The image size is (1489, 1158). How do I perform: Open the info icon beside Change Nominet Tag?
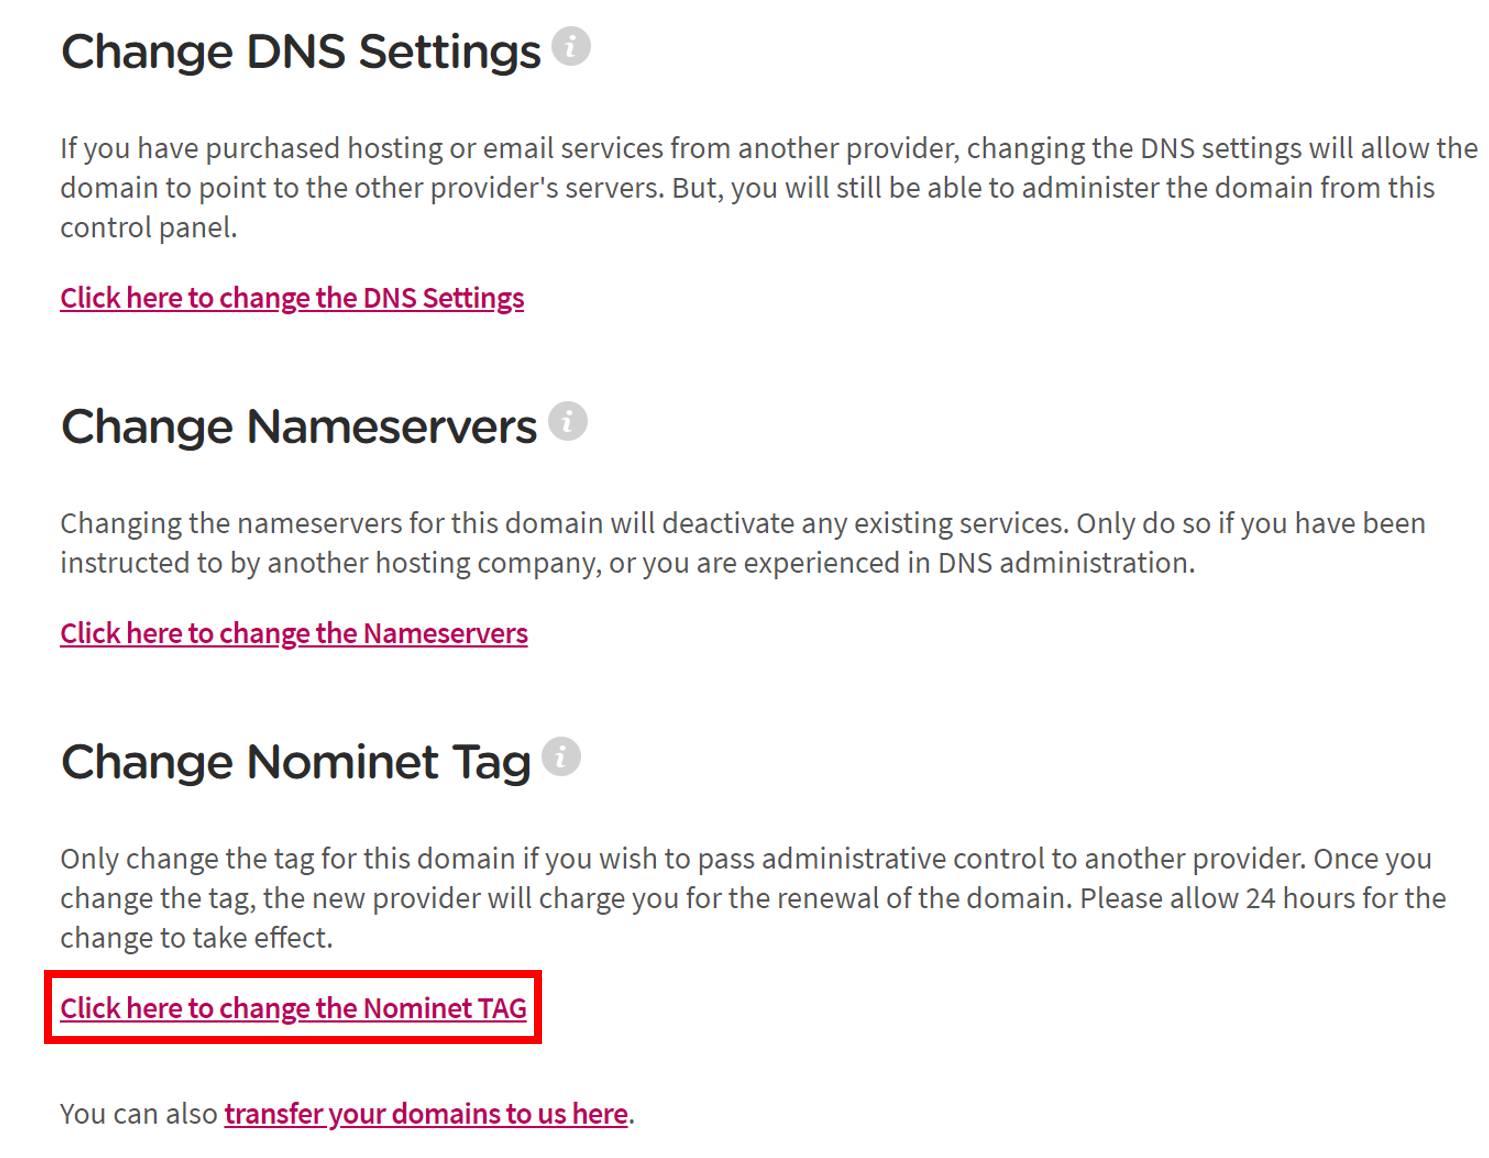[562, 757]
